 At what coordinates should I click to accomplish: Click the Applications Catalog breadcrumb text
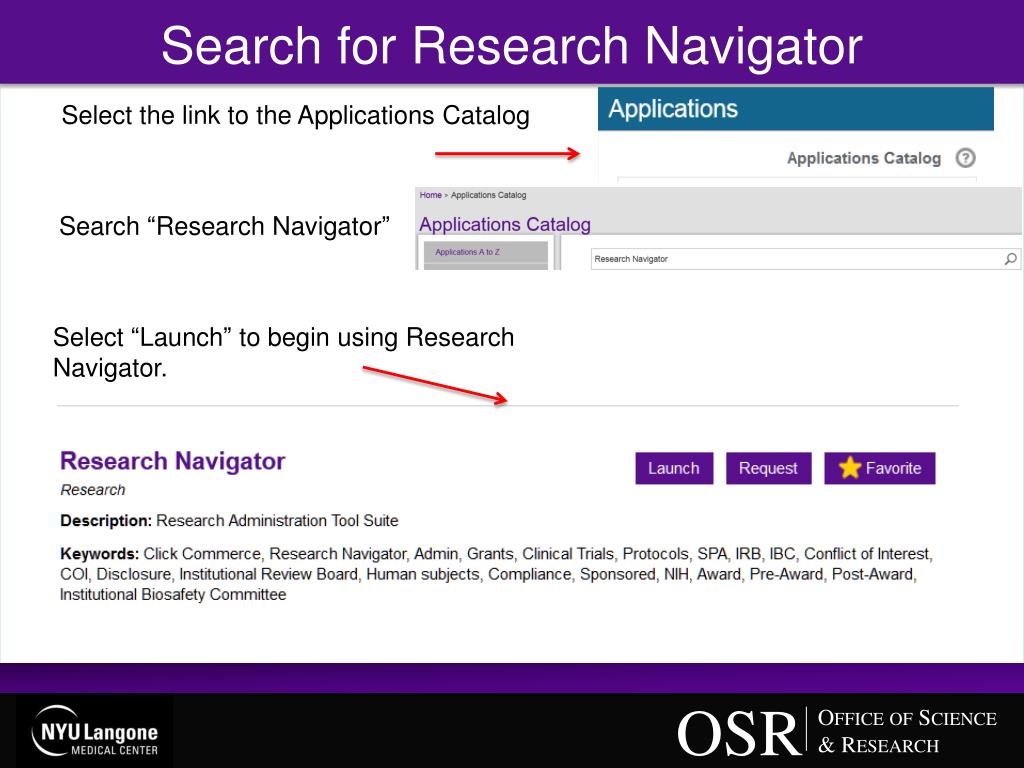(x=488, y=195)
